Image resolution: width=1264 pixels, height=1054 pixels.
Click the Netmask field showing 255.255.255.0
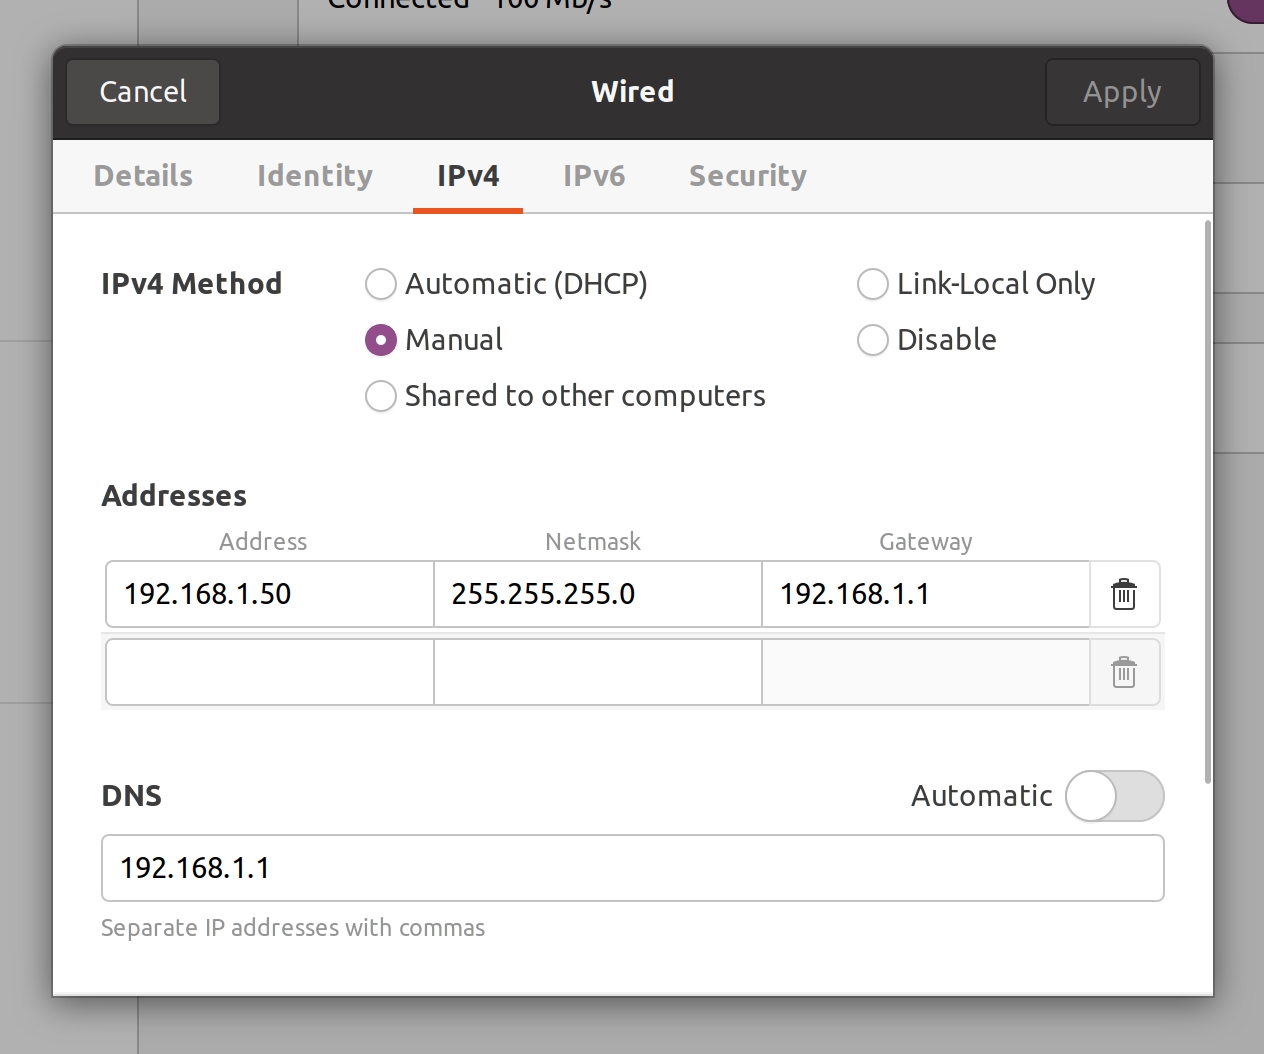pos(597,594)
